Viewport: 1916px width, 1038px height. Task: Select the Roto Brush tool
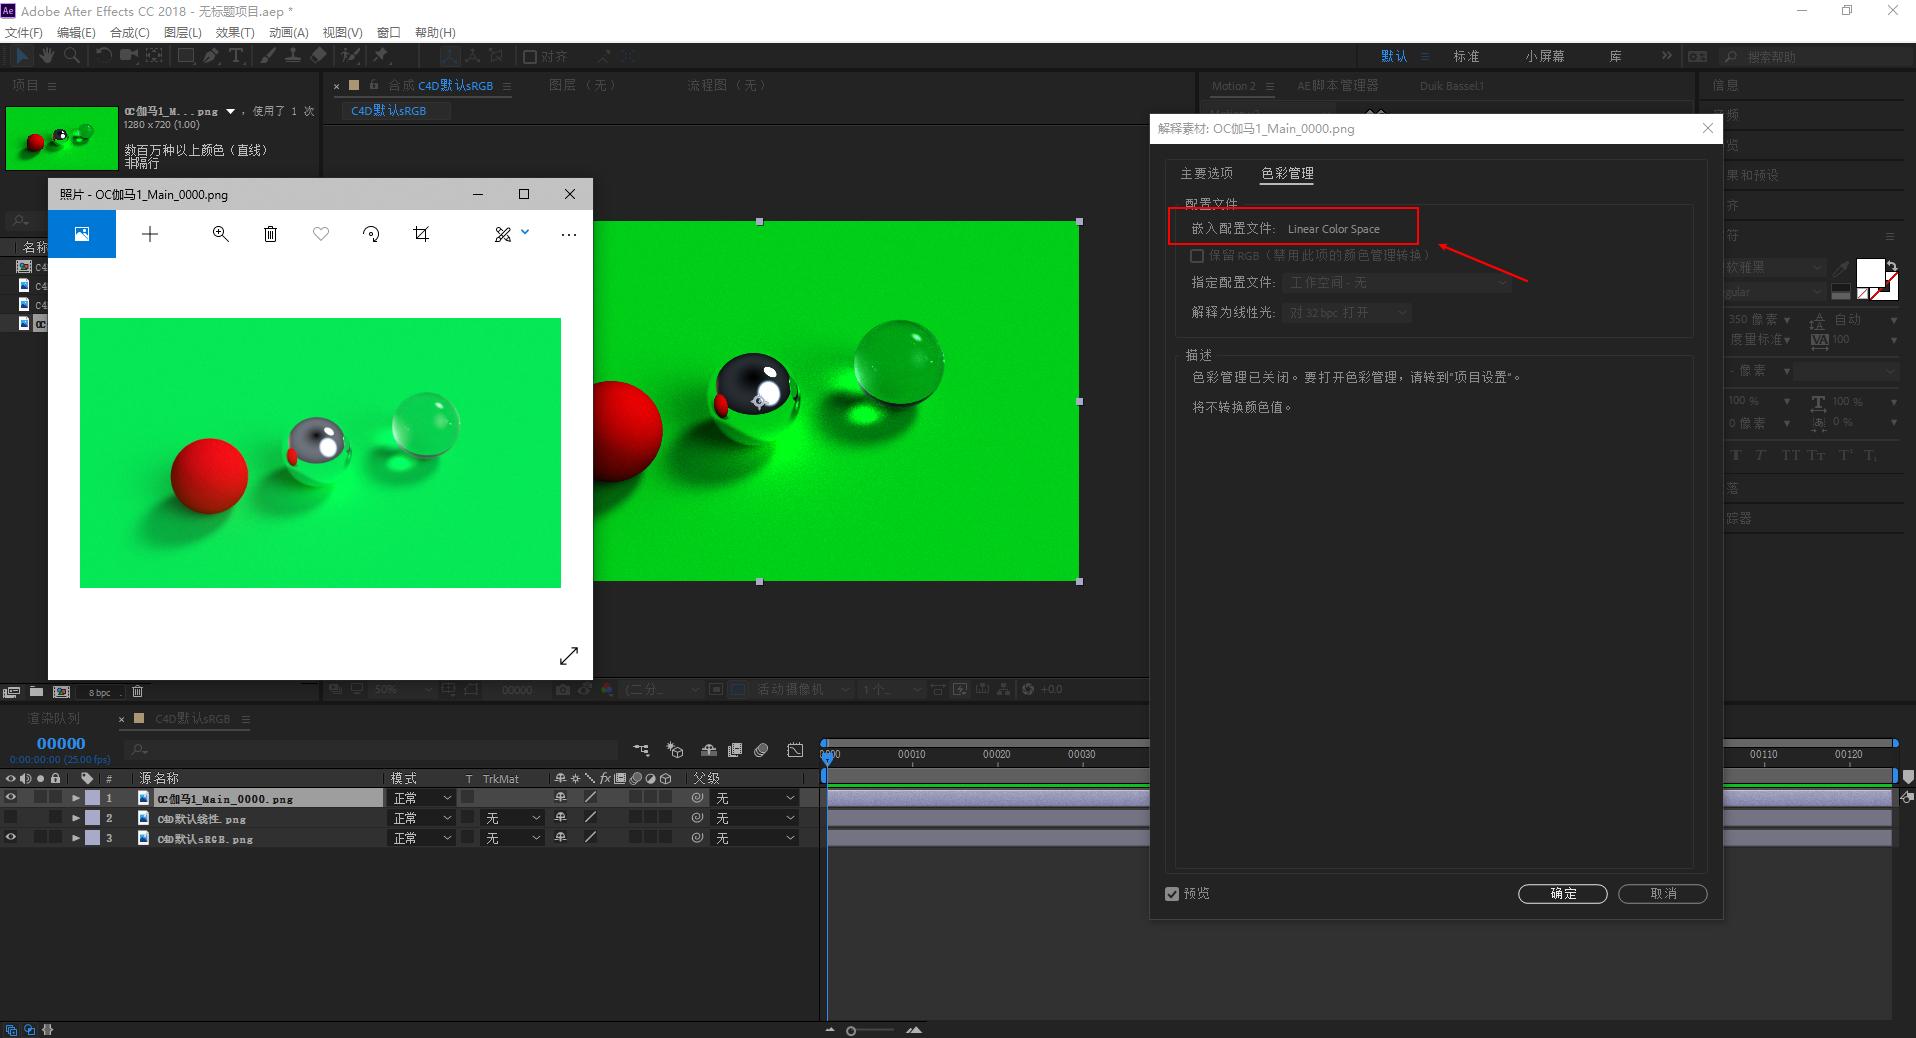[350, 56]
